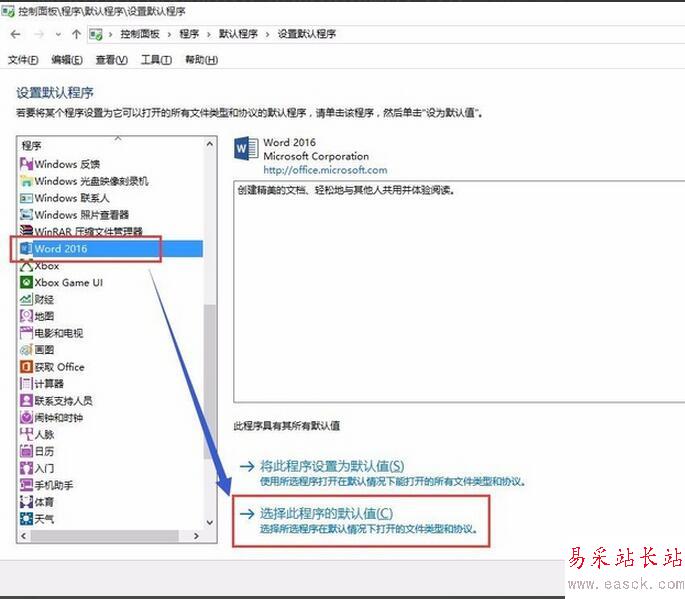Image resolution: width=685 pixels, height=599 pixels.
Task: Click the large Word 2016 logo in details pane
Action: (x=246, y=149)
